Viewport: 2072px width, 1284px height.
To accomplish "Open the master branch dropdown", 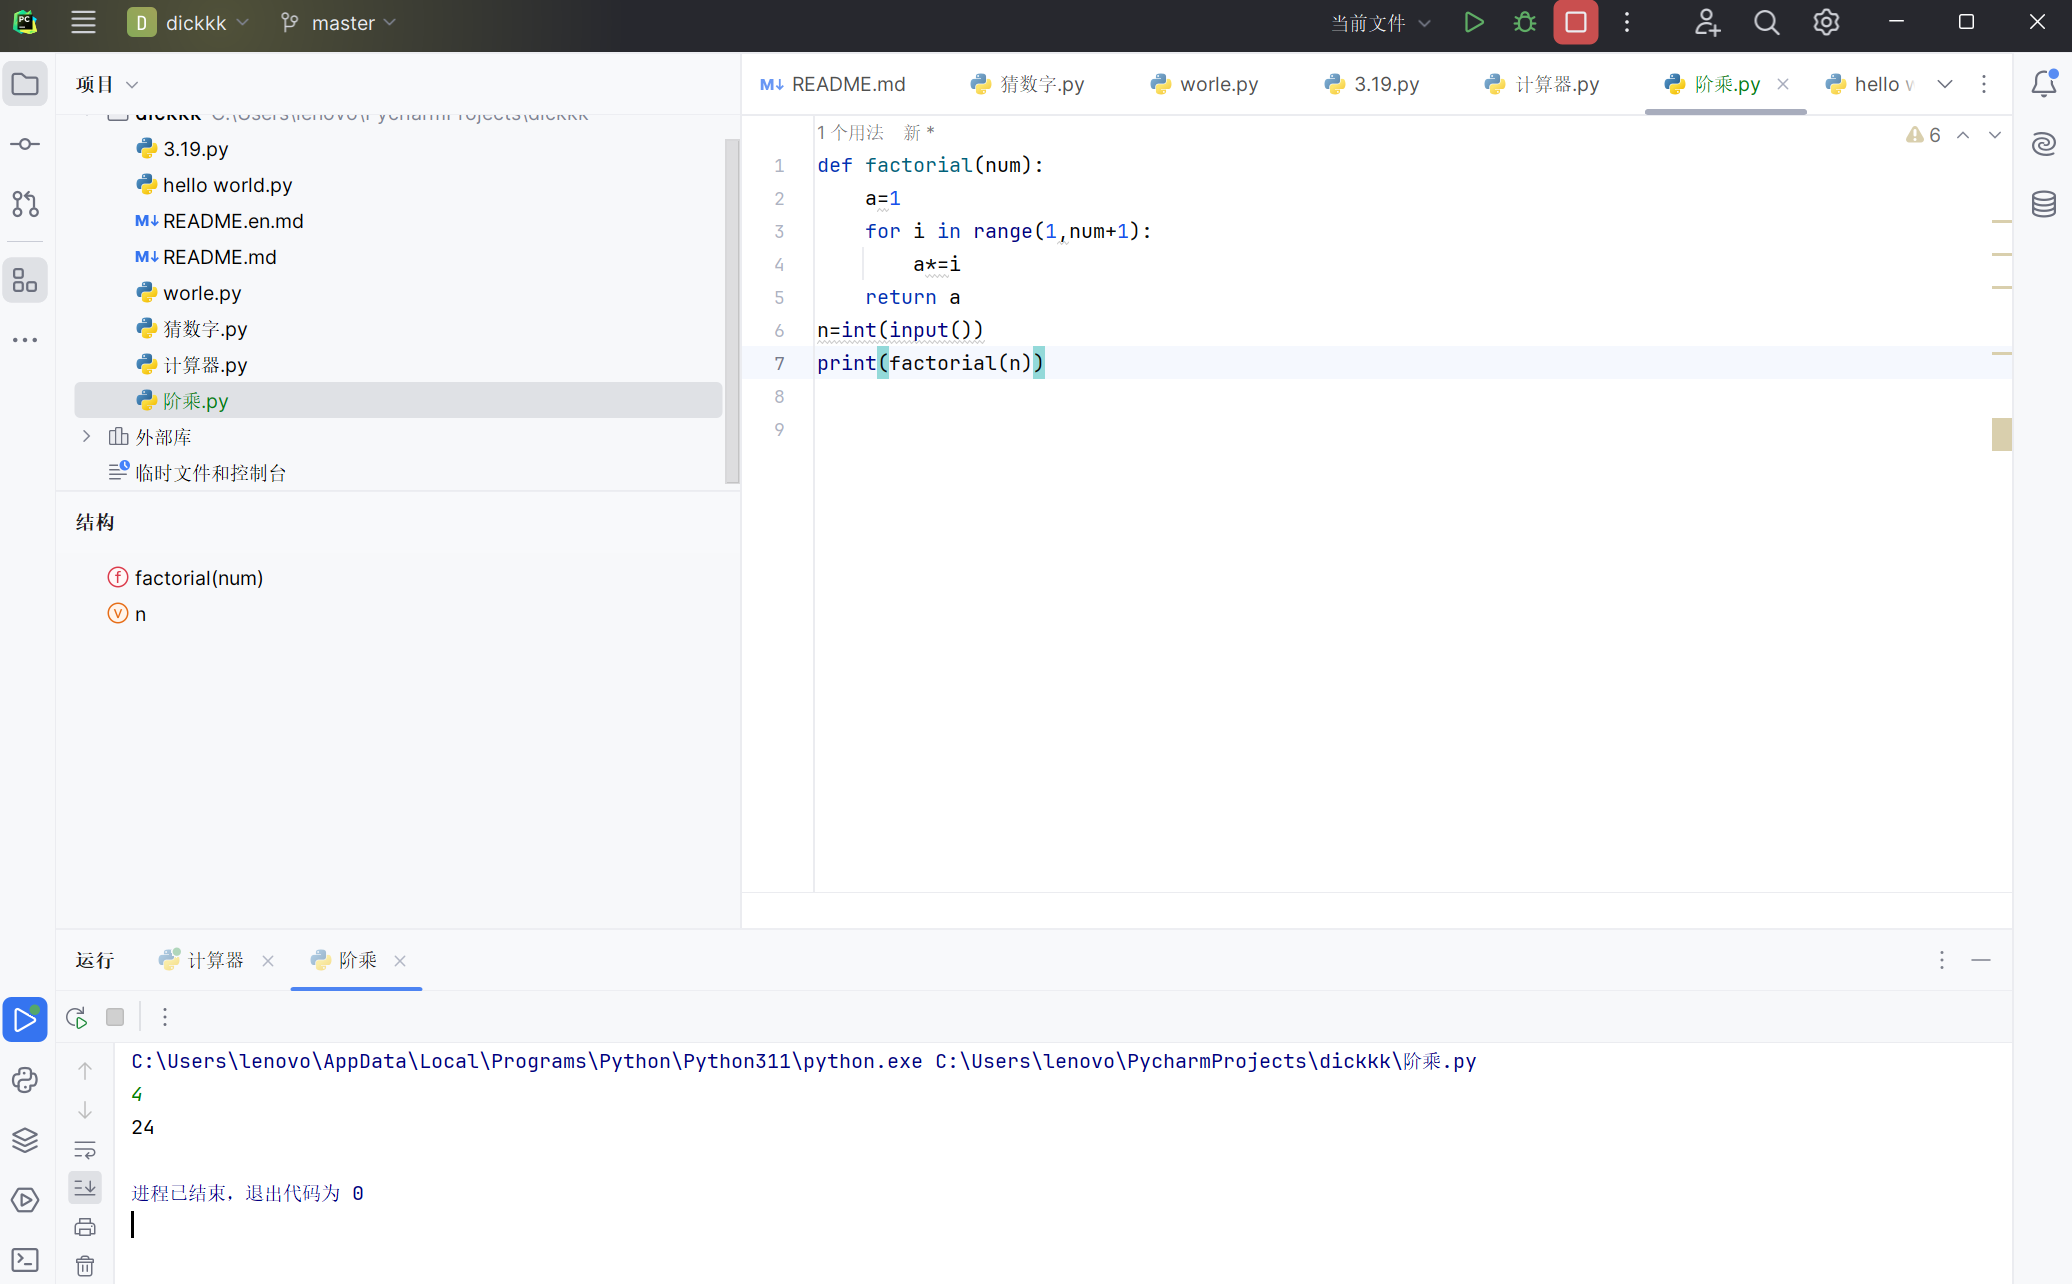I will (x=340, y=22).
